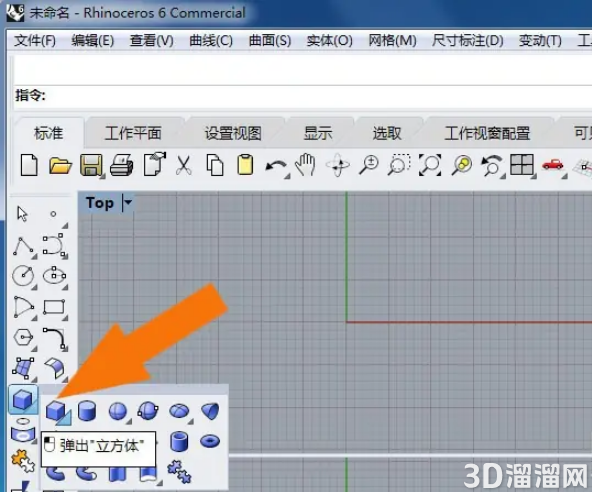Select the Rectangle tool

pyautogui.click(x=54, y=307)
